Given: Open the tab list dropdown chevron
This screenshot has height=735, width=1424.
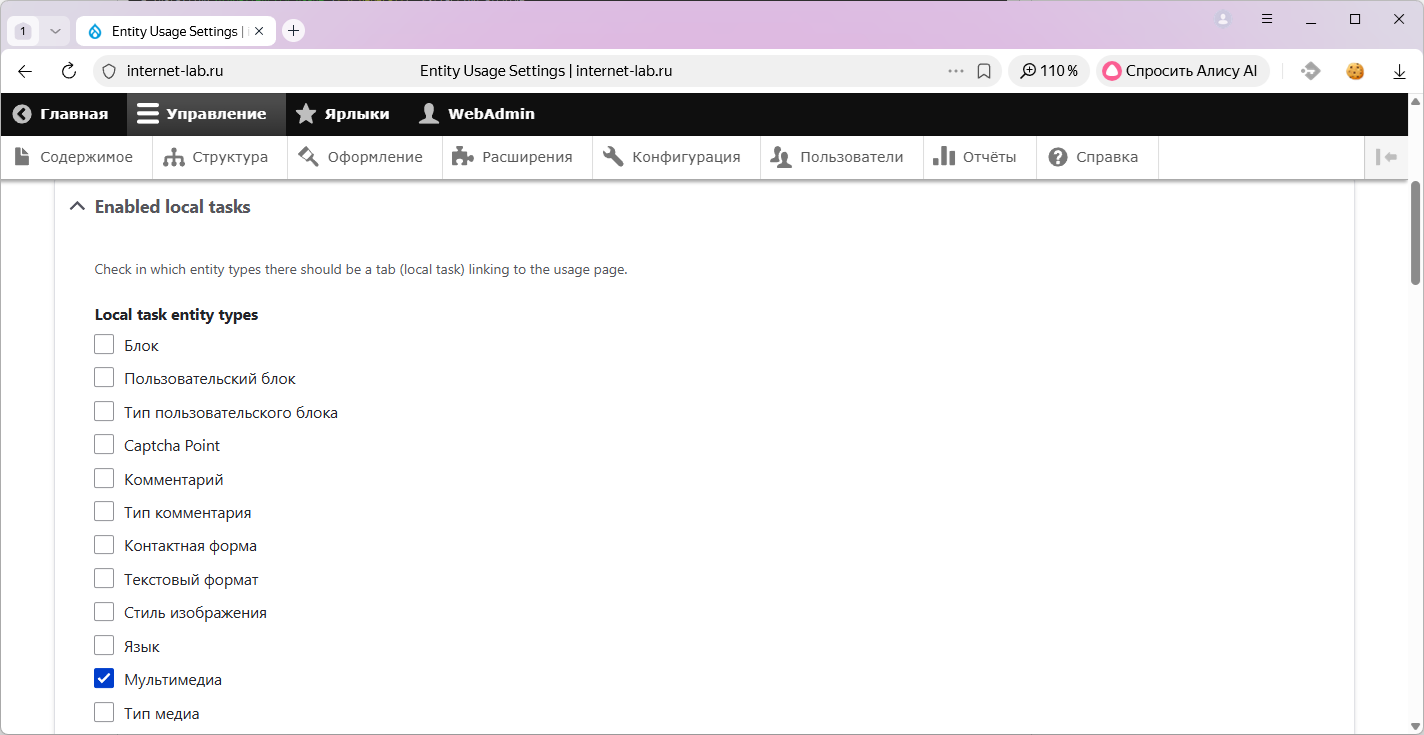Looking at the screenshot, I should point(56,31).
